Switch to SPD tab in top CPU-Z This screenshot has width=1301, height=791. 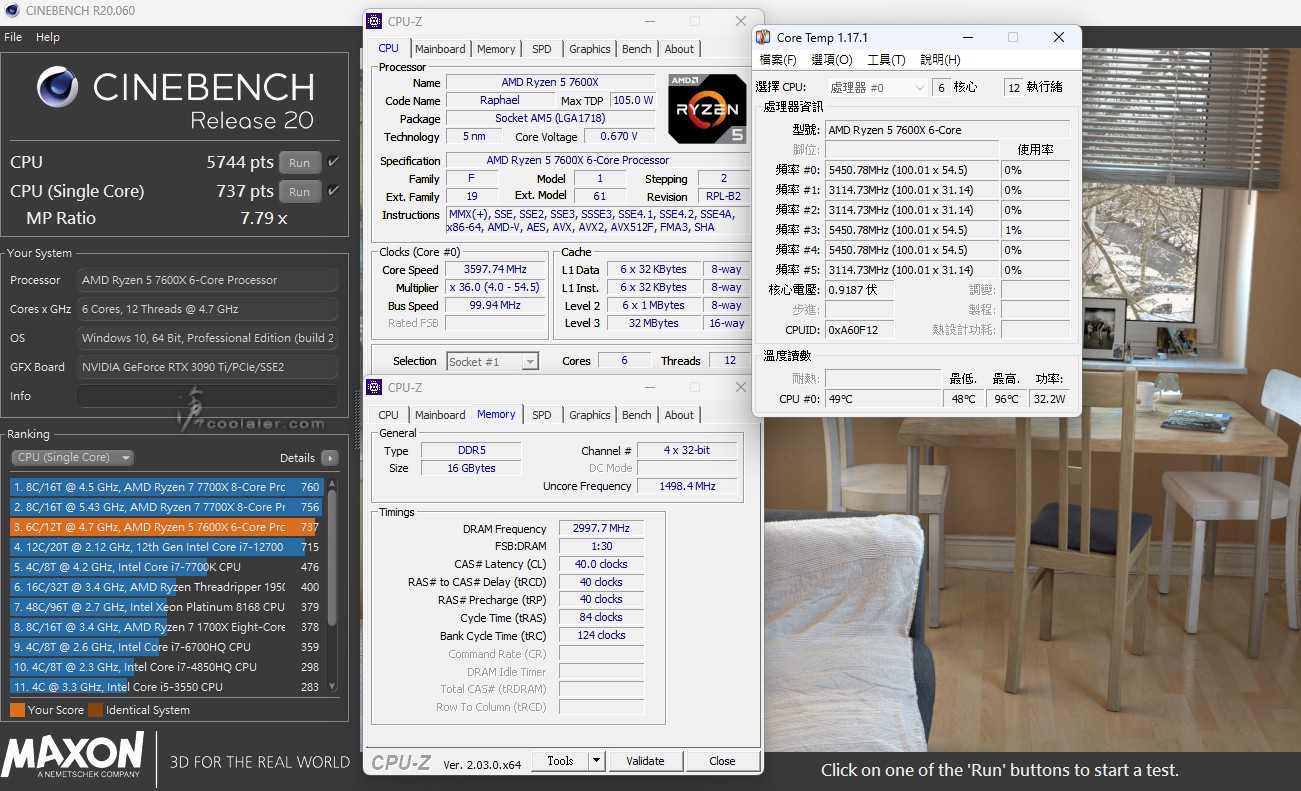click(x=541, y=49)
